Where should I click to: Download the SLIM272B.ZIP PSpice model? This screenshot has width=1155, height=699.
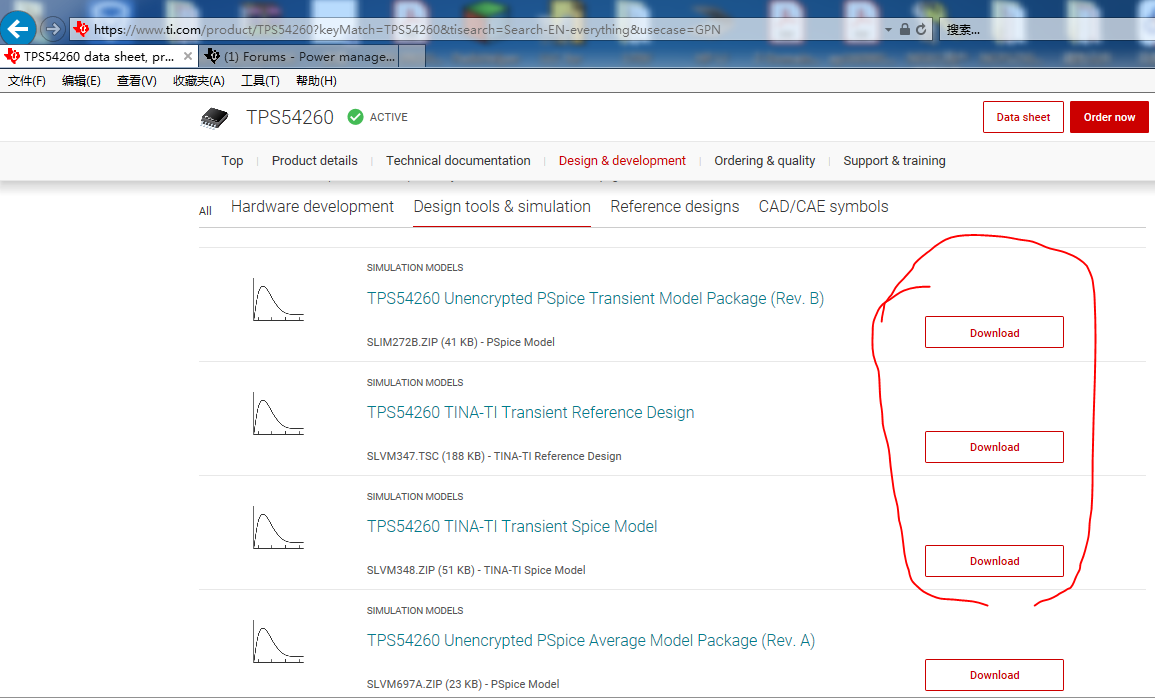point(994,332)
